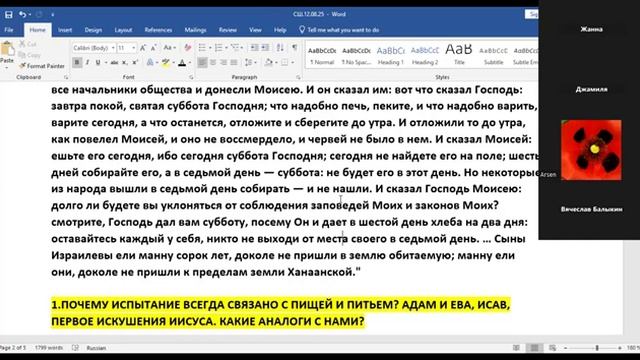Toggle Underline formatting
The width and height of the screenshot is (640, 360).
tap(98, 62)
